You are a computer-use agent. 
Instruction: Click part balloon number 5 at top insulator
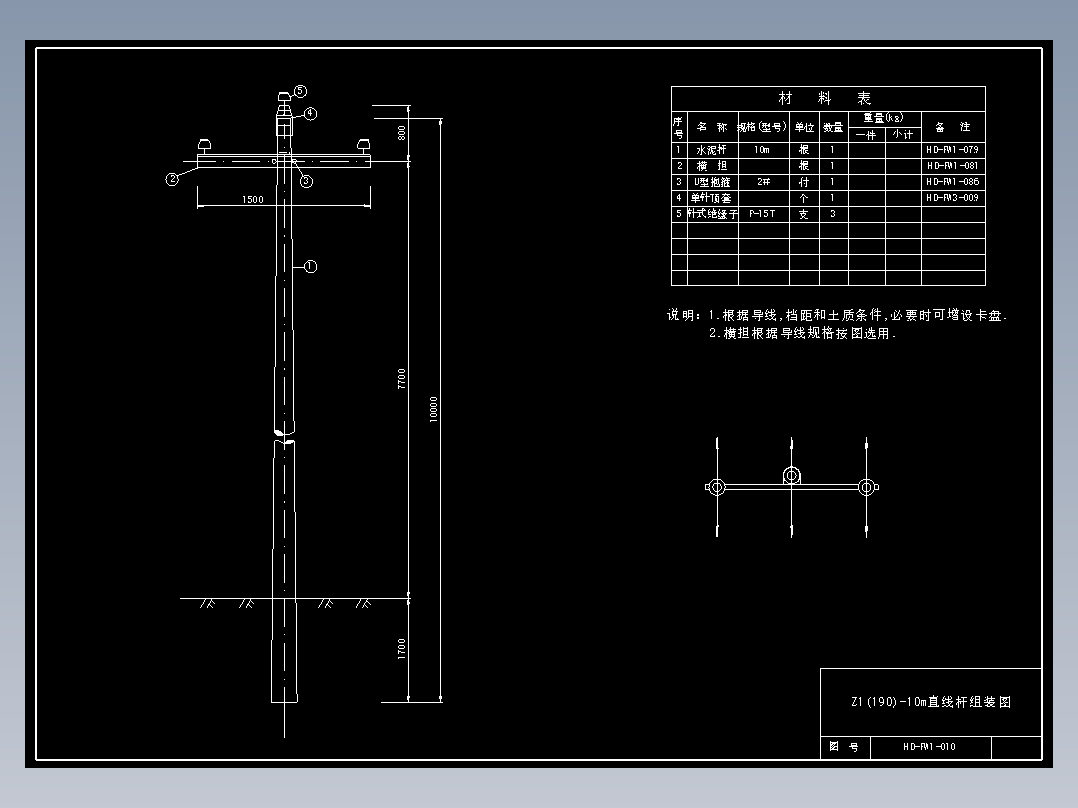(x=300, y=91)
